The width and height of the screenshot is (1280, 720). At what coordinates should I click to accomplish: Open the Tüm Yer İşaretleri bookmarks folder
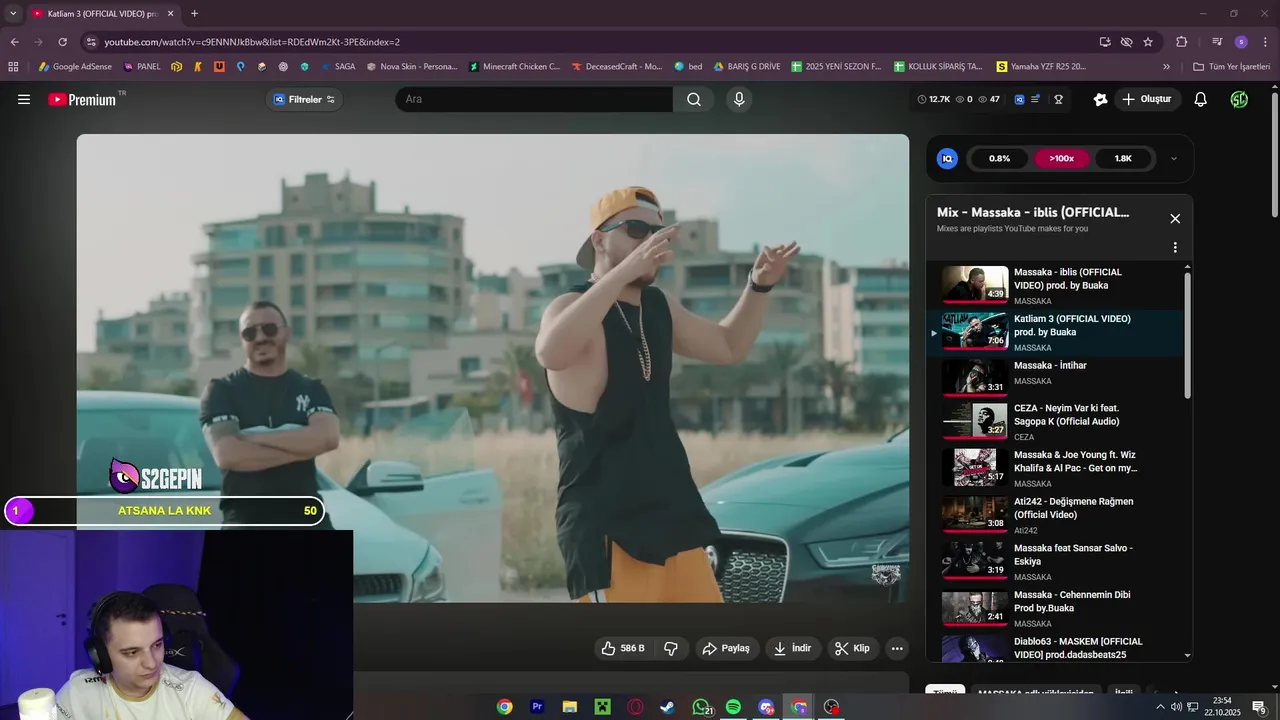(x=1231, y=67)
